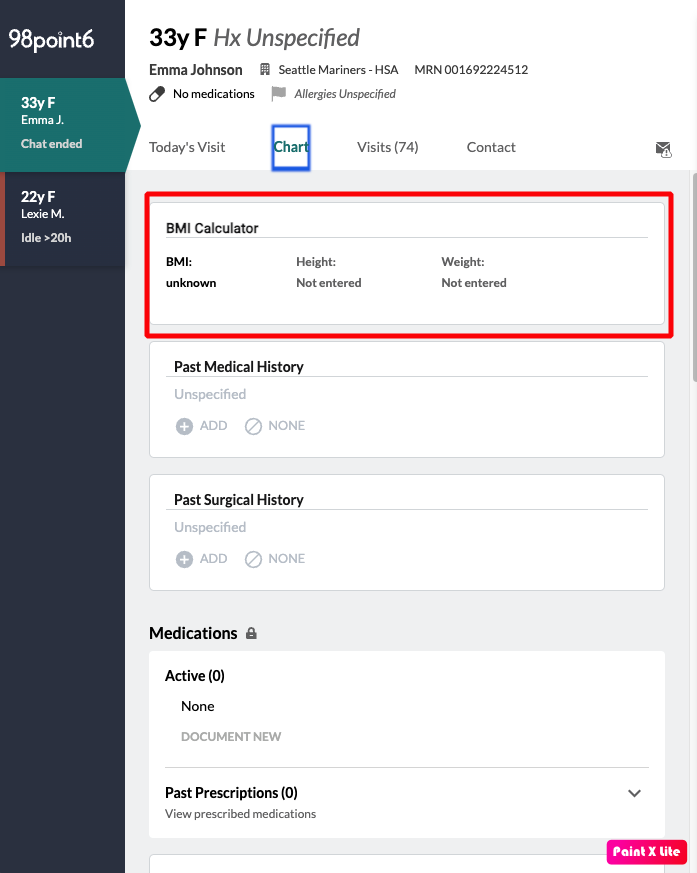
Task: Click the building icon beside Seattle Mariners
Action: (265, 70)
